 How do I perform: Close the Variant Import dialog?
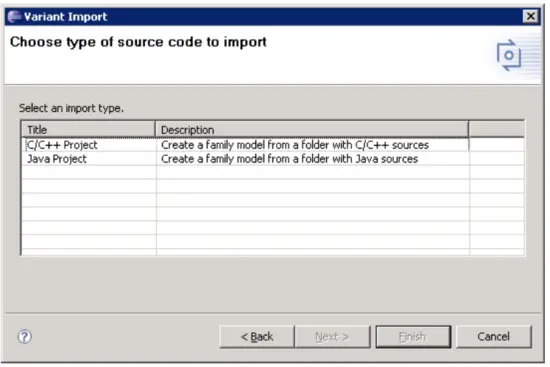530,16
